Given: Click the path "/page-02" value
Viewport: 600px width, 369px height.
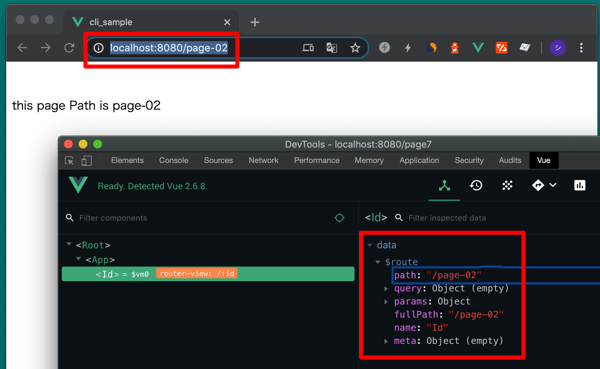Looking at the screenshot, I should pyautogui.click(x=454, y=275).
